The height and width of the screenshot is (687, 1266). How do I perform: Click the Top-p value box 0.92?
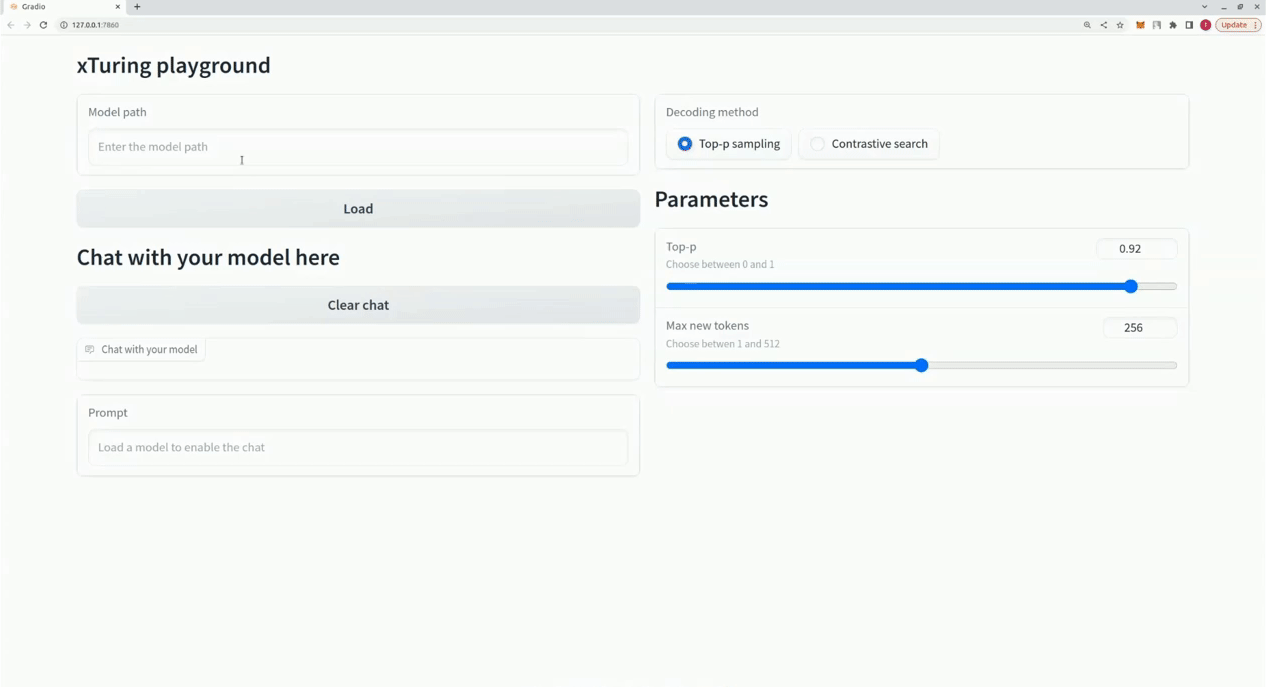1137,249
